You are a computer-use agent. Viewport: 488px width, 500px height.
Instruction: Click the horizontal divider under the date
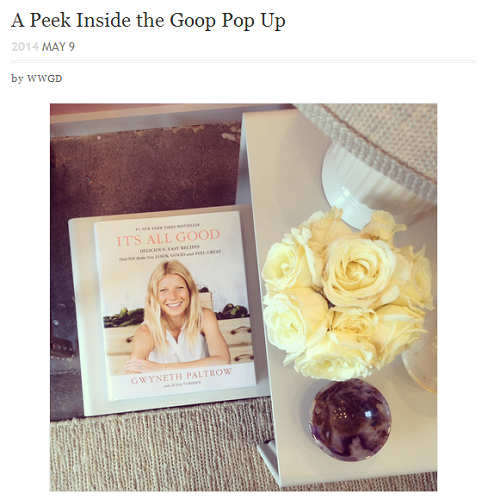click(x=243, y=62)
